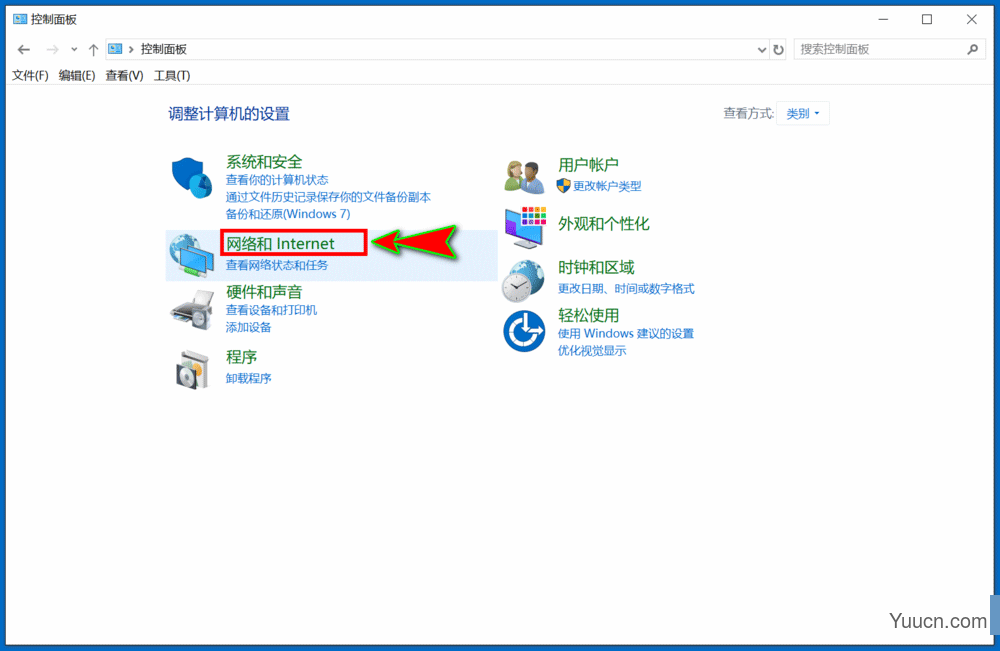Click the UAC shield icon beside 更改帐户类型
1000x651 pixels.
click(563, 186)
